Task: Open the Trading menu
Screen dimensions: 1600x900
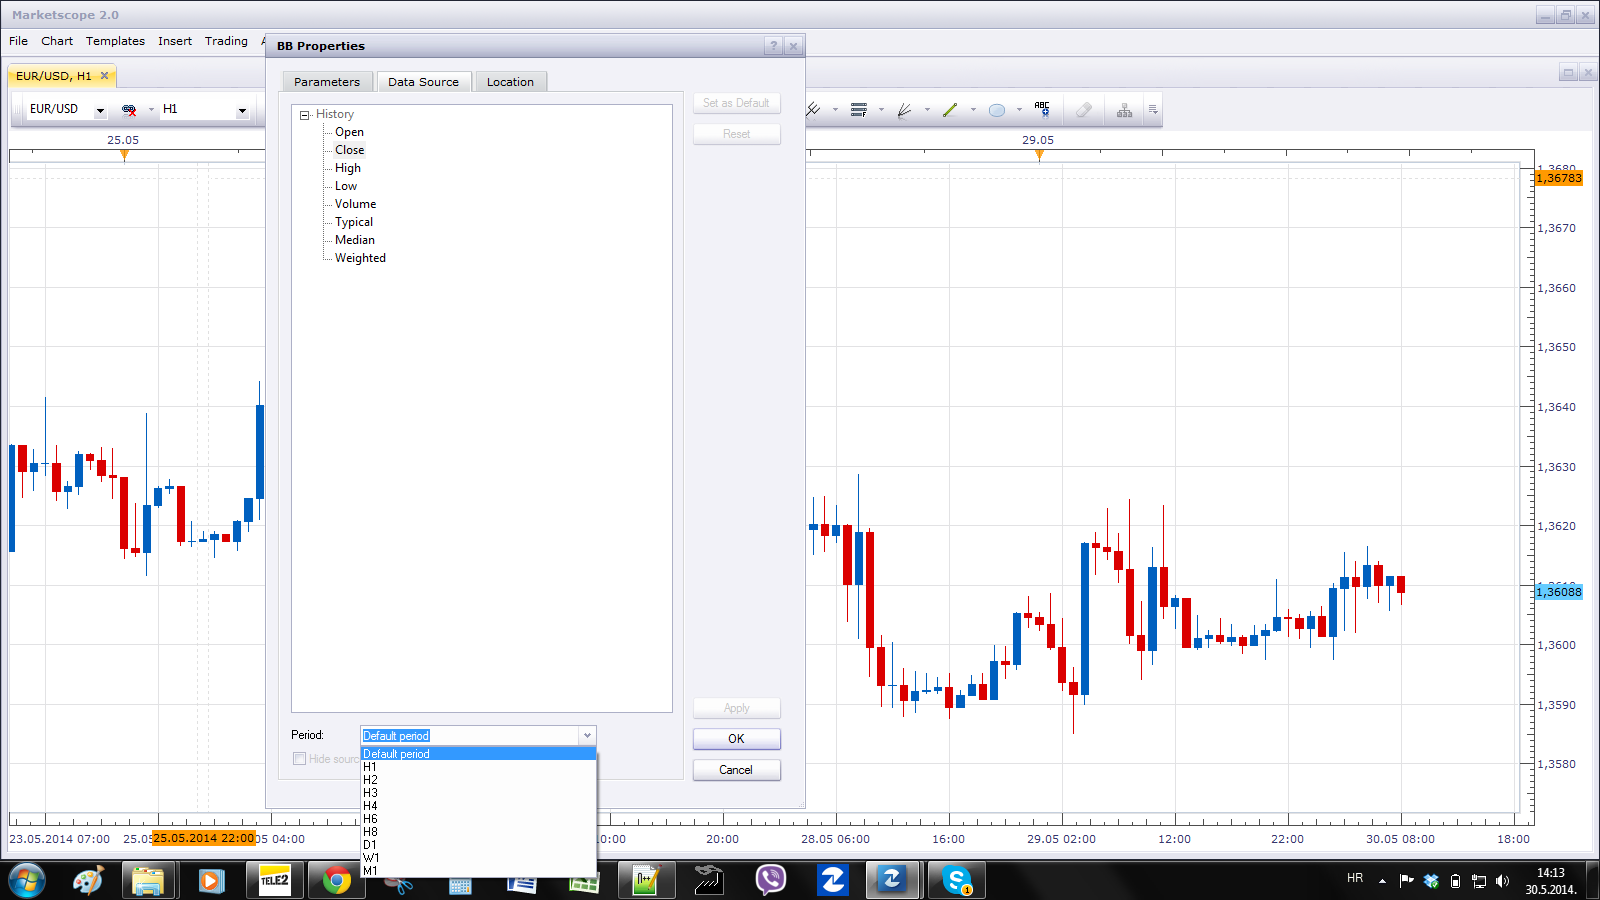Action: pos(226,41)
